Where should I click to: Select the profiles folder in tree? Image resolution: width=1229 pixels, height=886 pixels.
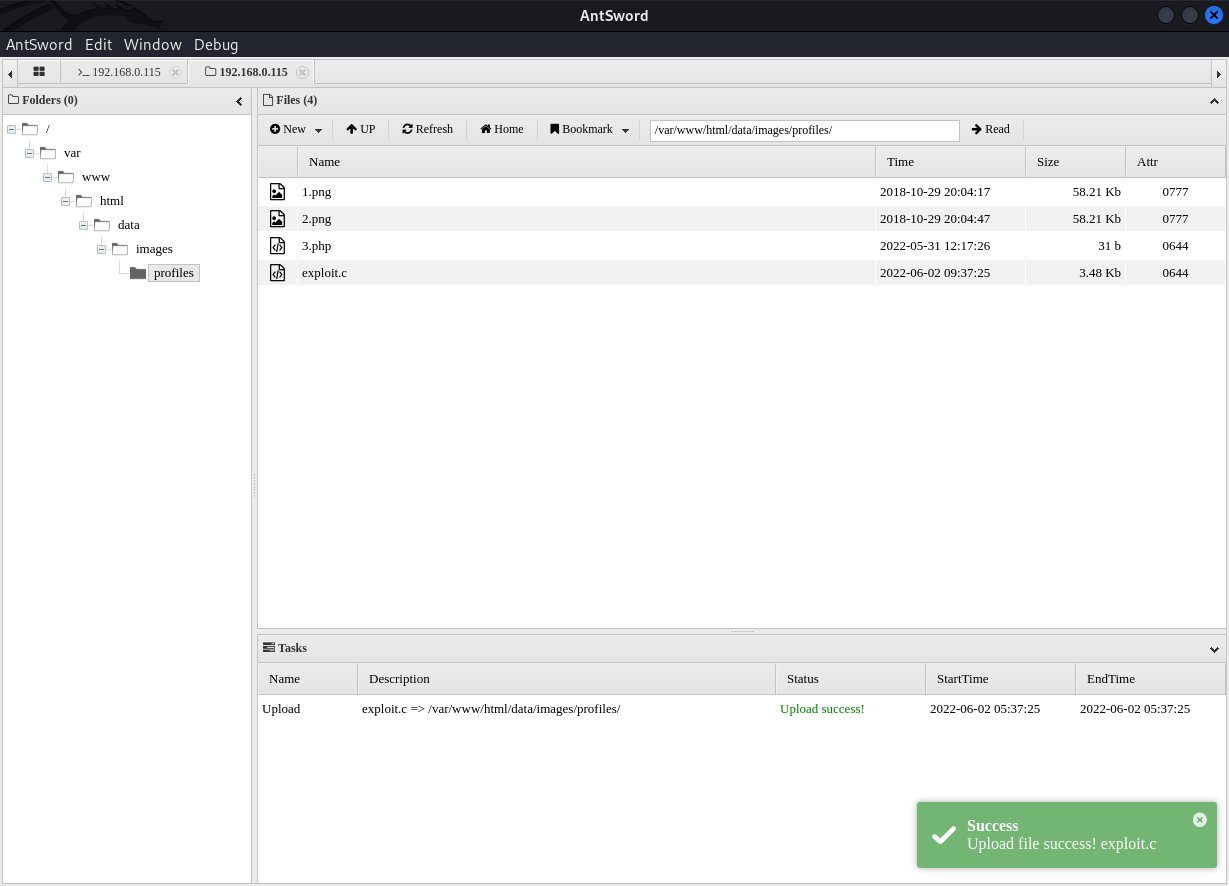pos(174,273)
